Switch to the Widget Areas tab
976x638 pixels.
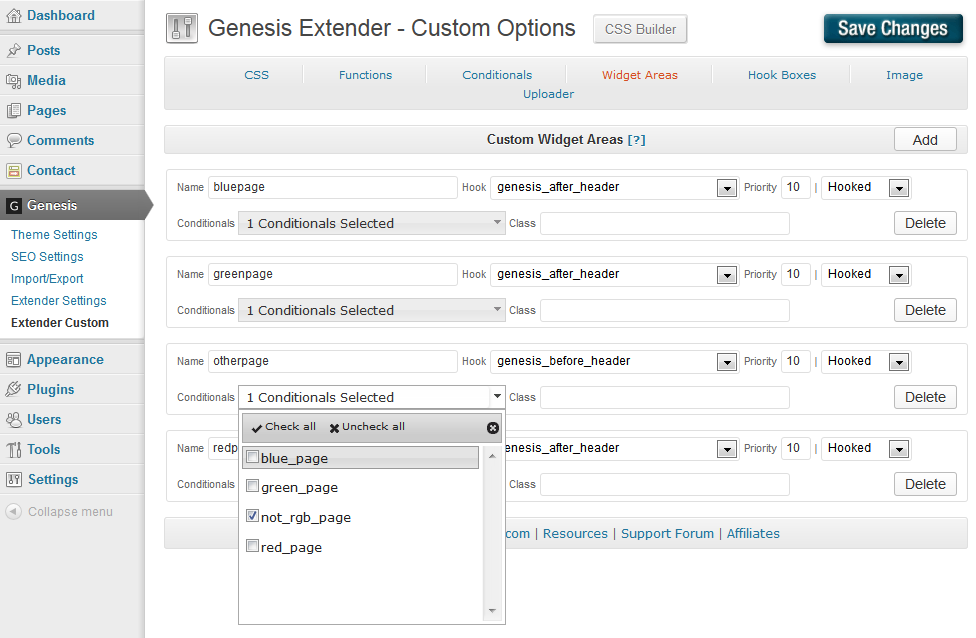click(x=639, y=75)
